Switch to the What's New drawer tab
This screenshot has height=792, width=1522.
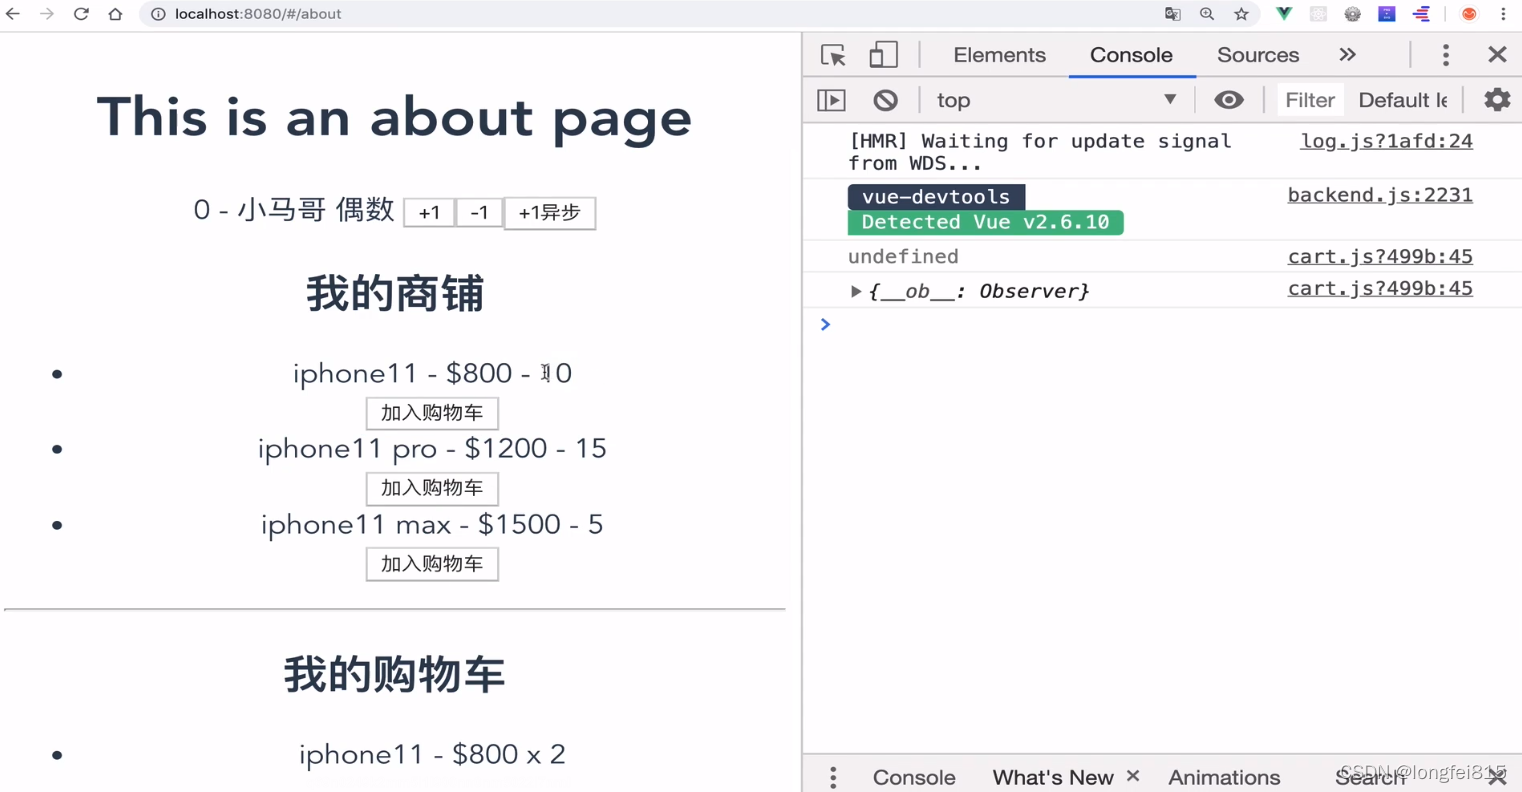click(x=1052, y=777)
